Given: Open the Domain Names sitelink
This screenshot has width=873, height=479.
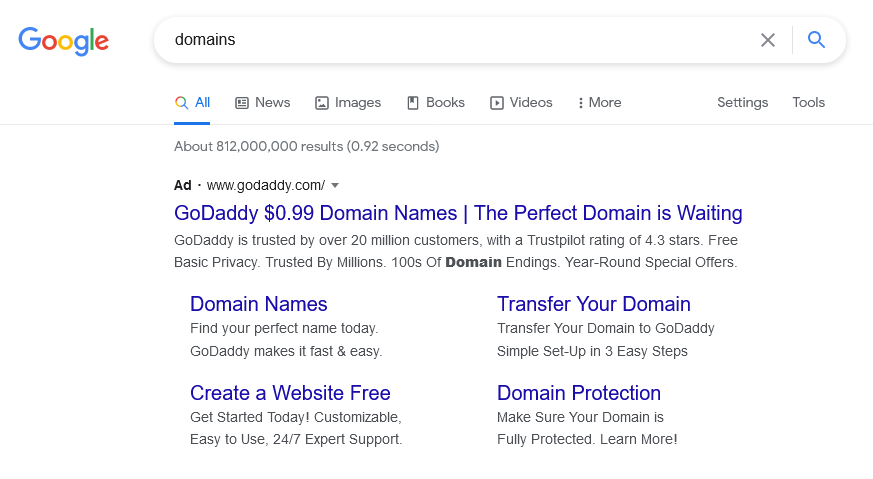Looking at the screenshot, I should pos(258,304).
